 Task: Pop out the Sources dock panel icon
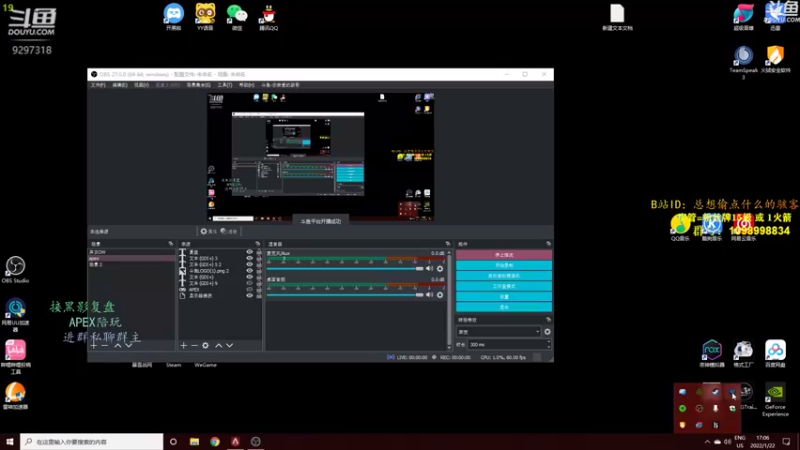(x=258, y=244)
